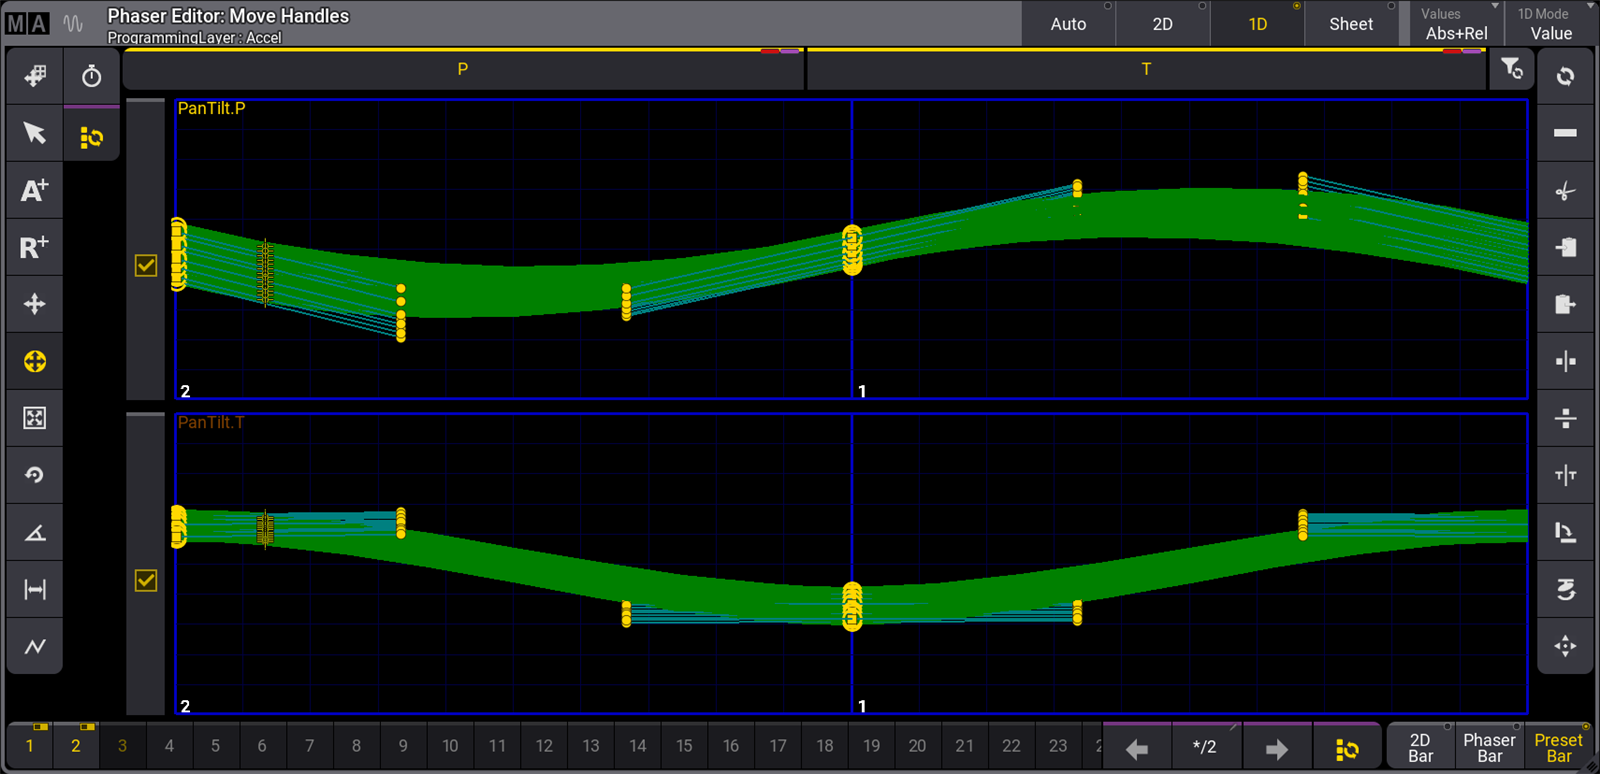Click the filter icon beside T header

[x=1511, y=69]
